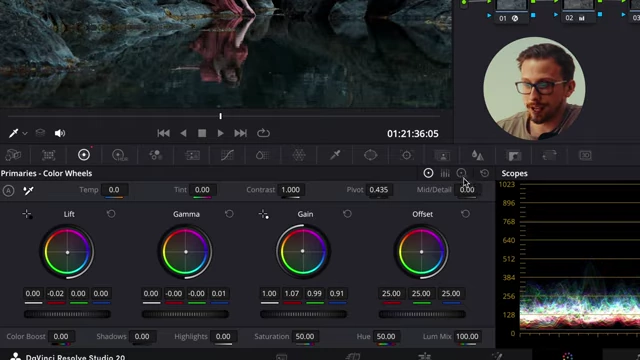640x360 pixels.
Task: Adjust the Lift master wheel slider
Action: pos(67,314)
